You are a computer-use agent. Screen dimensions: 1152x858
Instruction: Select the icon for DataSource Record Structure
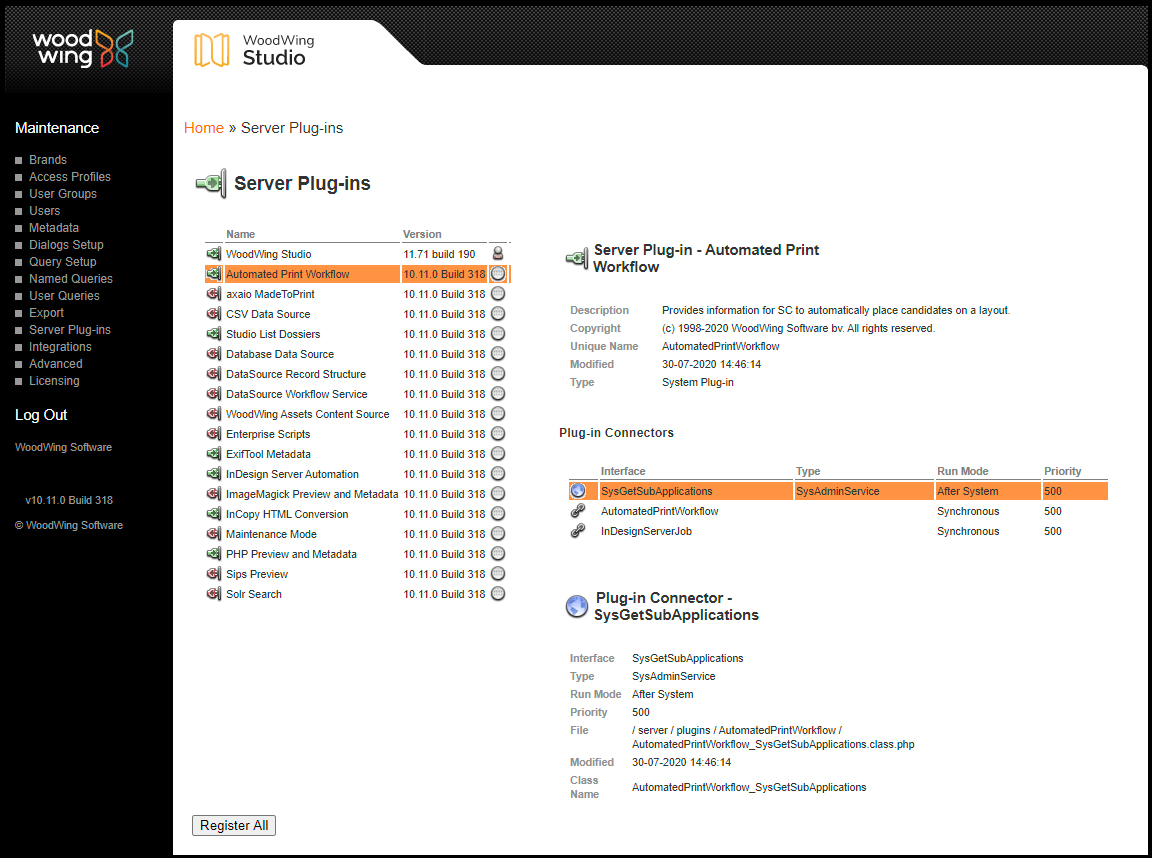coord(214,373)
